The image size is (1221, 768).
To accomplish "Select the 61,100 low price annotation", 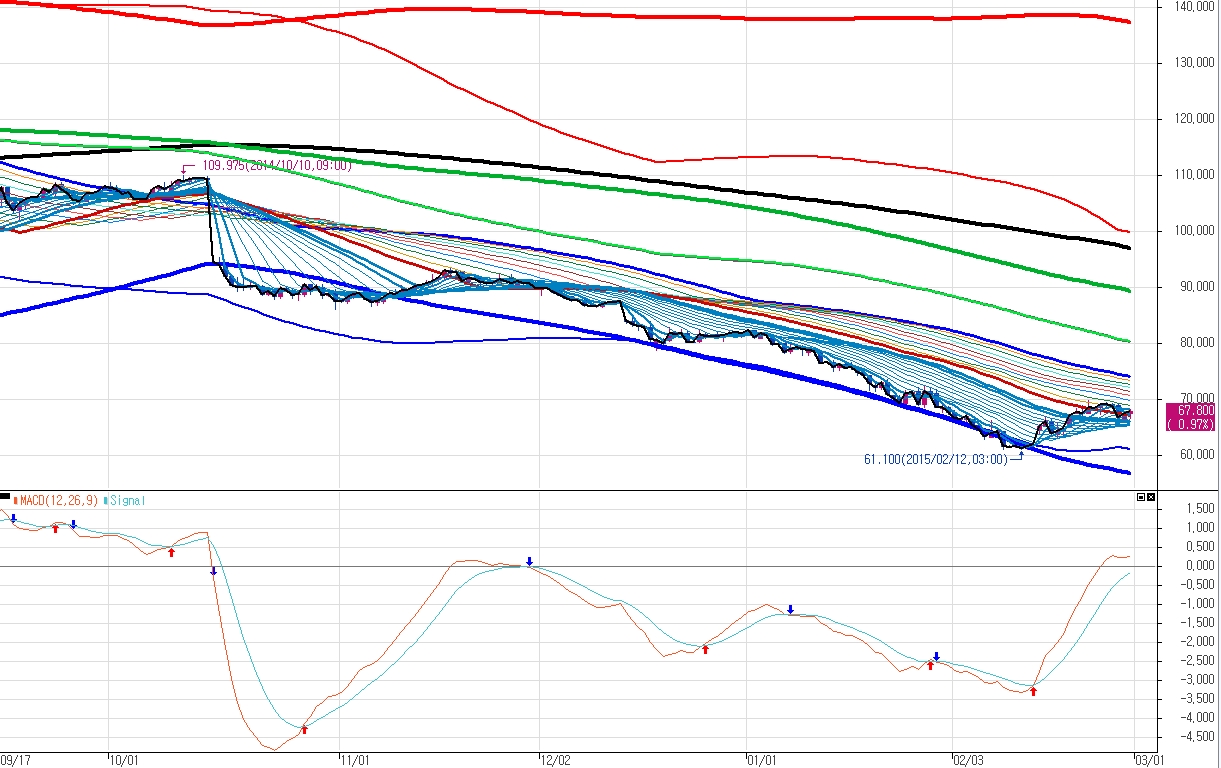I will (935, 460).
